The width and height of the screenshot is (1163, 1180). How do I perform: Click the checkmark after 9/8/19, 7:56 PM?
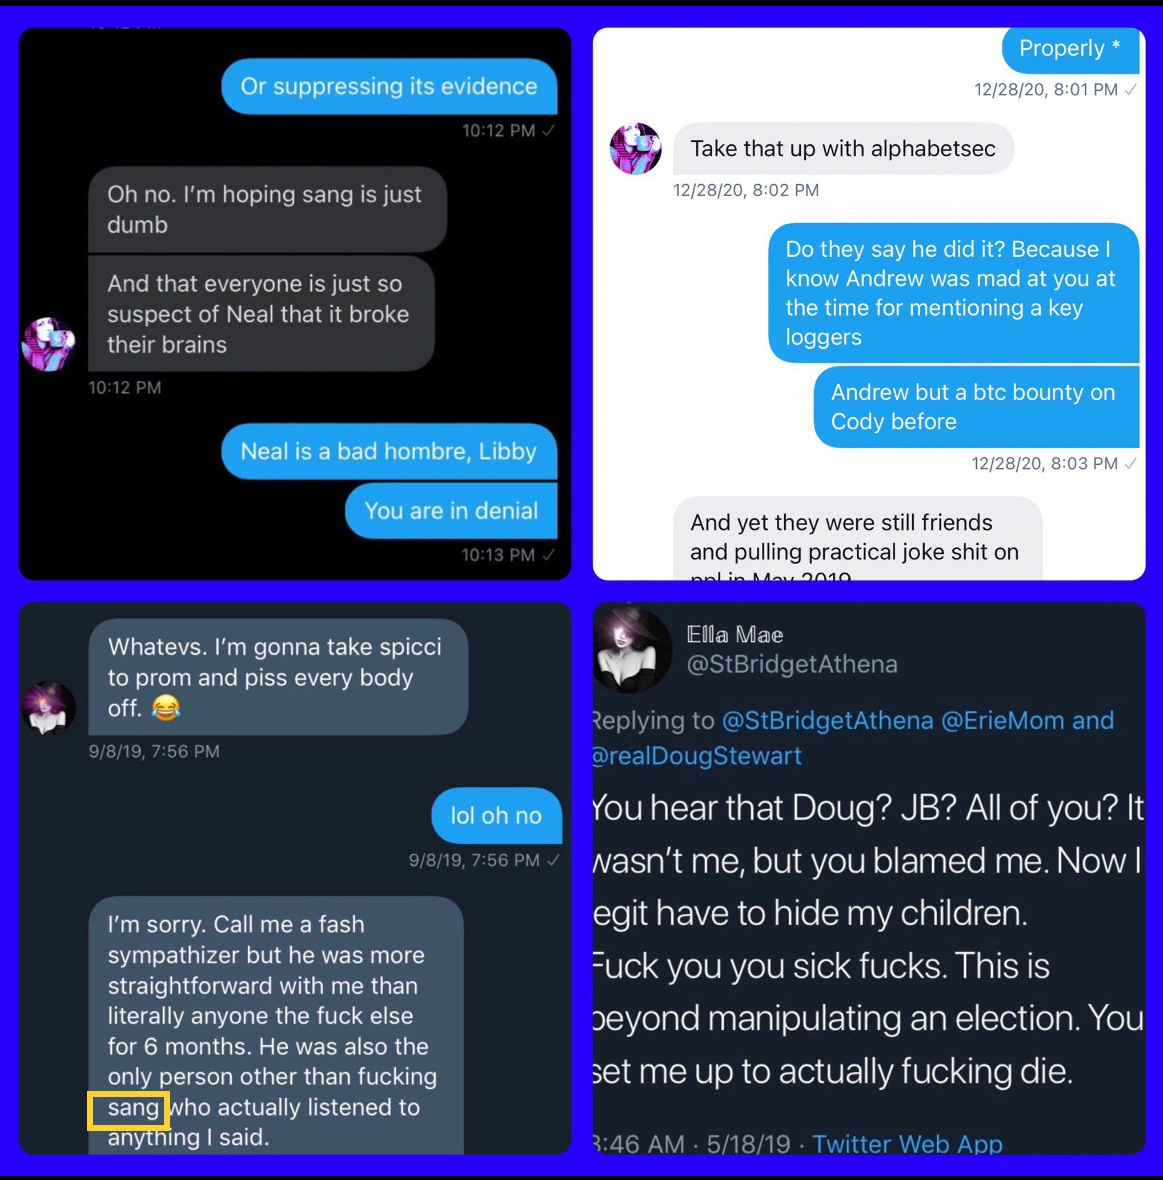553,859
